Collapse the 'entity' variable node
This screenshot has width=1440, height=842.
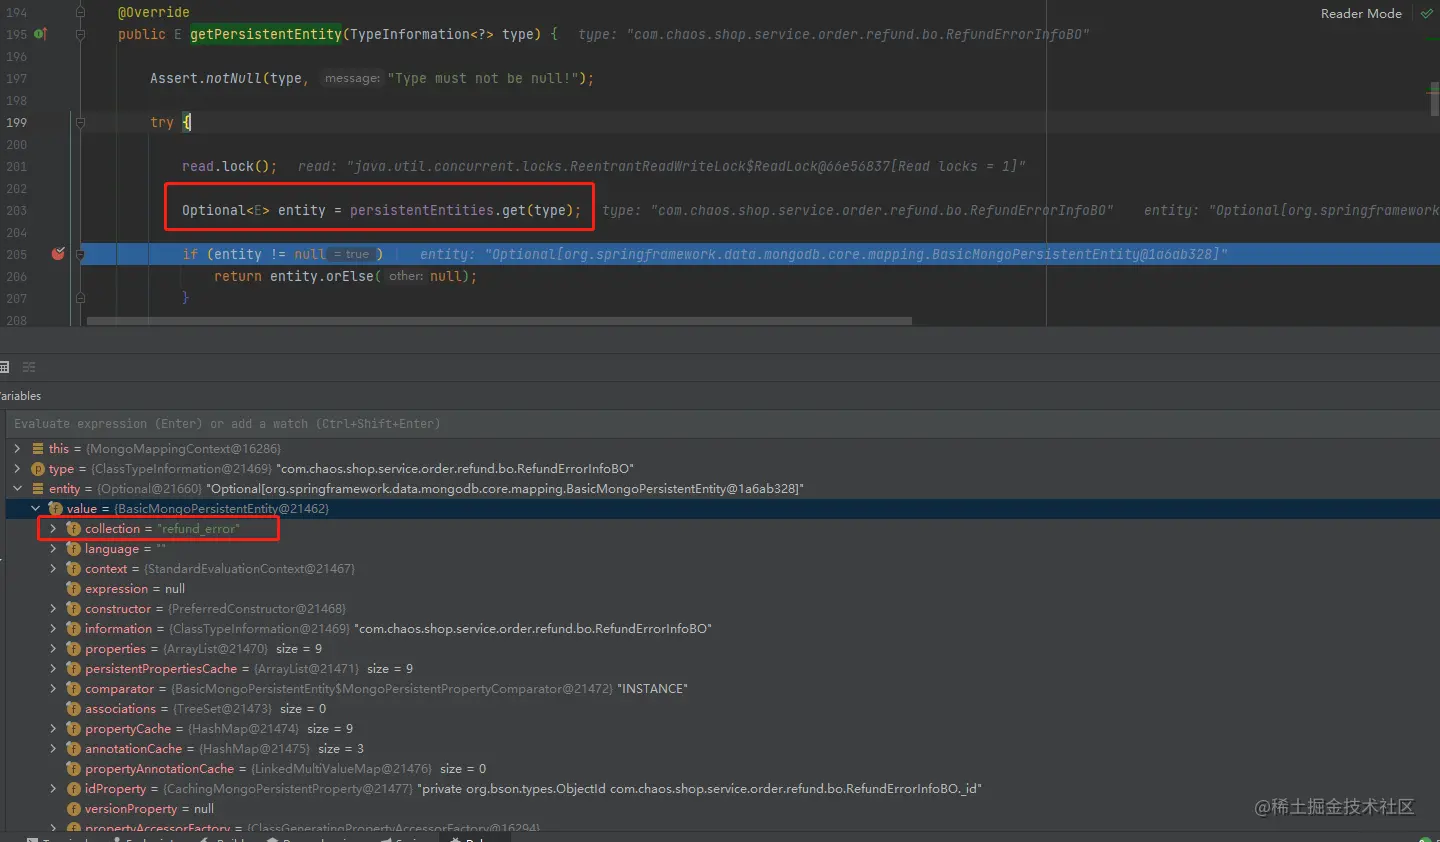pyautogui.click(x=17, y=489)
